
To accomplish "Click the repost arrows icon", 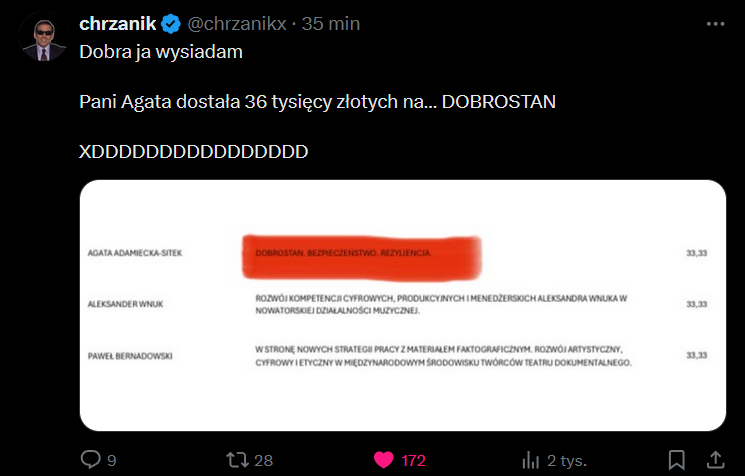I will coord(237,460).
